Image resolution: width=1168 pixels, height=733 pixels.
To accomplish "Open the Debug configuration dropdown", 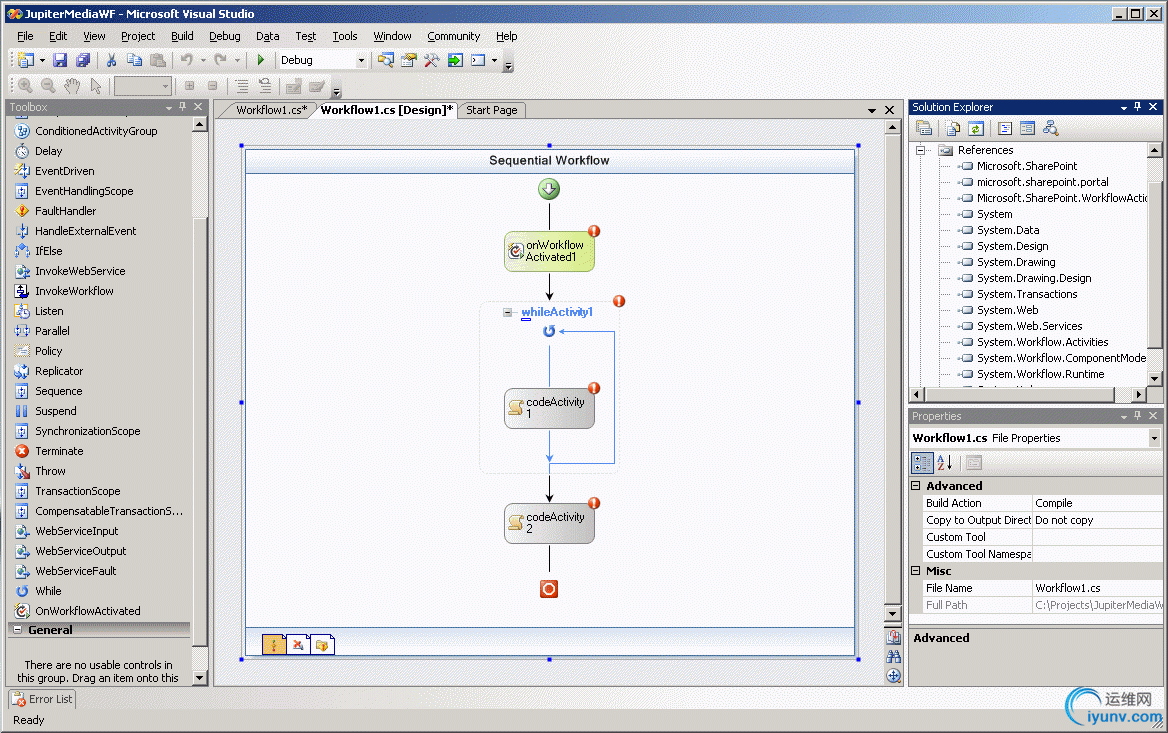I will tap(361, 61).
